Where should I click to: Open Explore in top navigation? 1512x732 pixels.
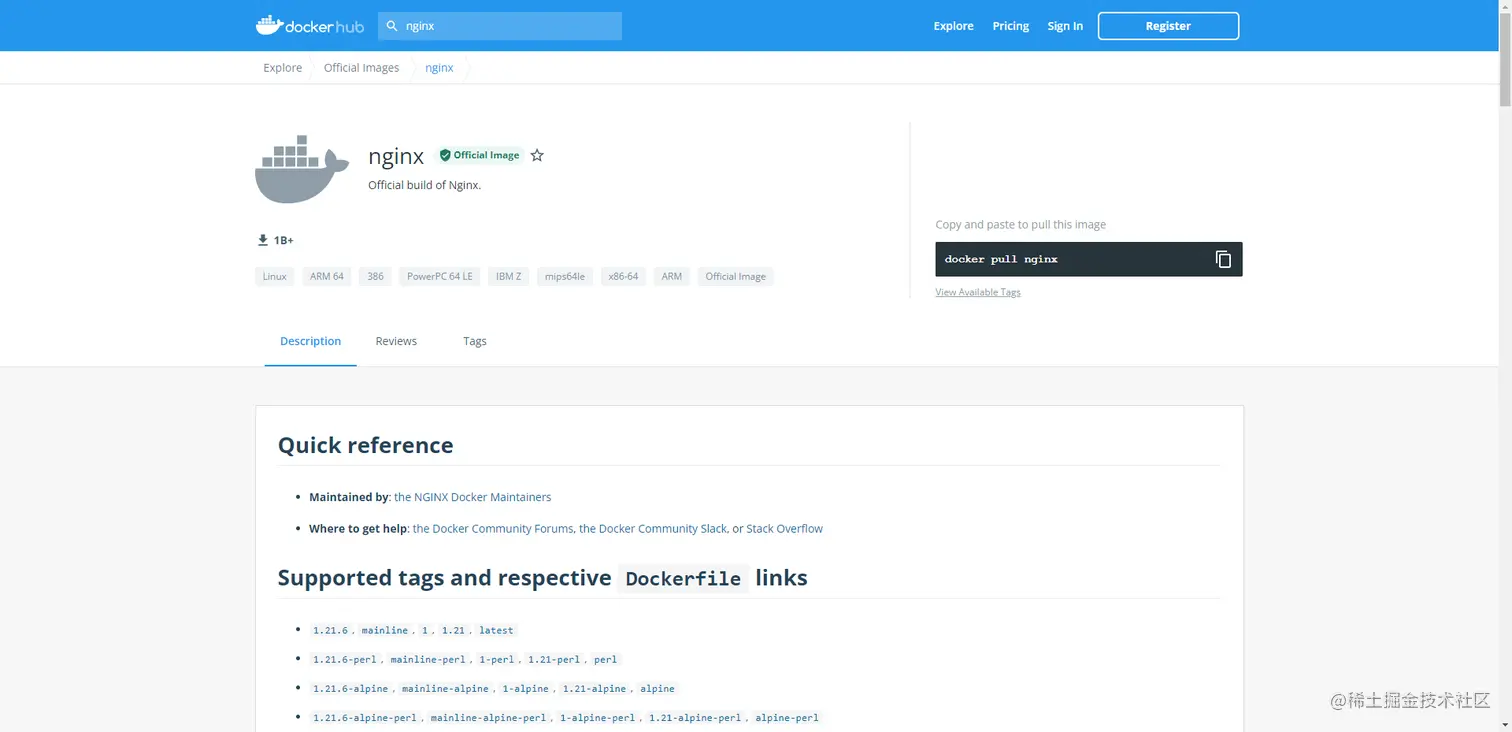953,26
